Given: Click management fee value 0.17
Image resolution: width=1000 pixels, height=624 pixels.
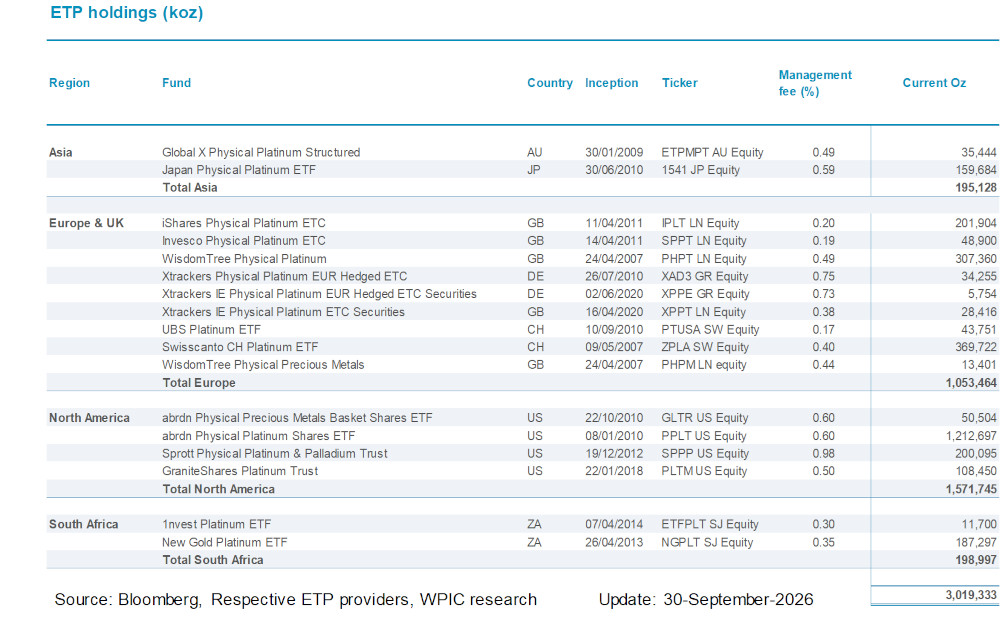Looking at the screenshot, I should pos(823,330).
